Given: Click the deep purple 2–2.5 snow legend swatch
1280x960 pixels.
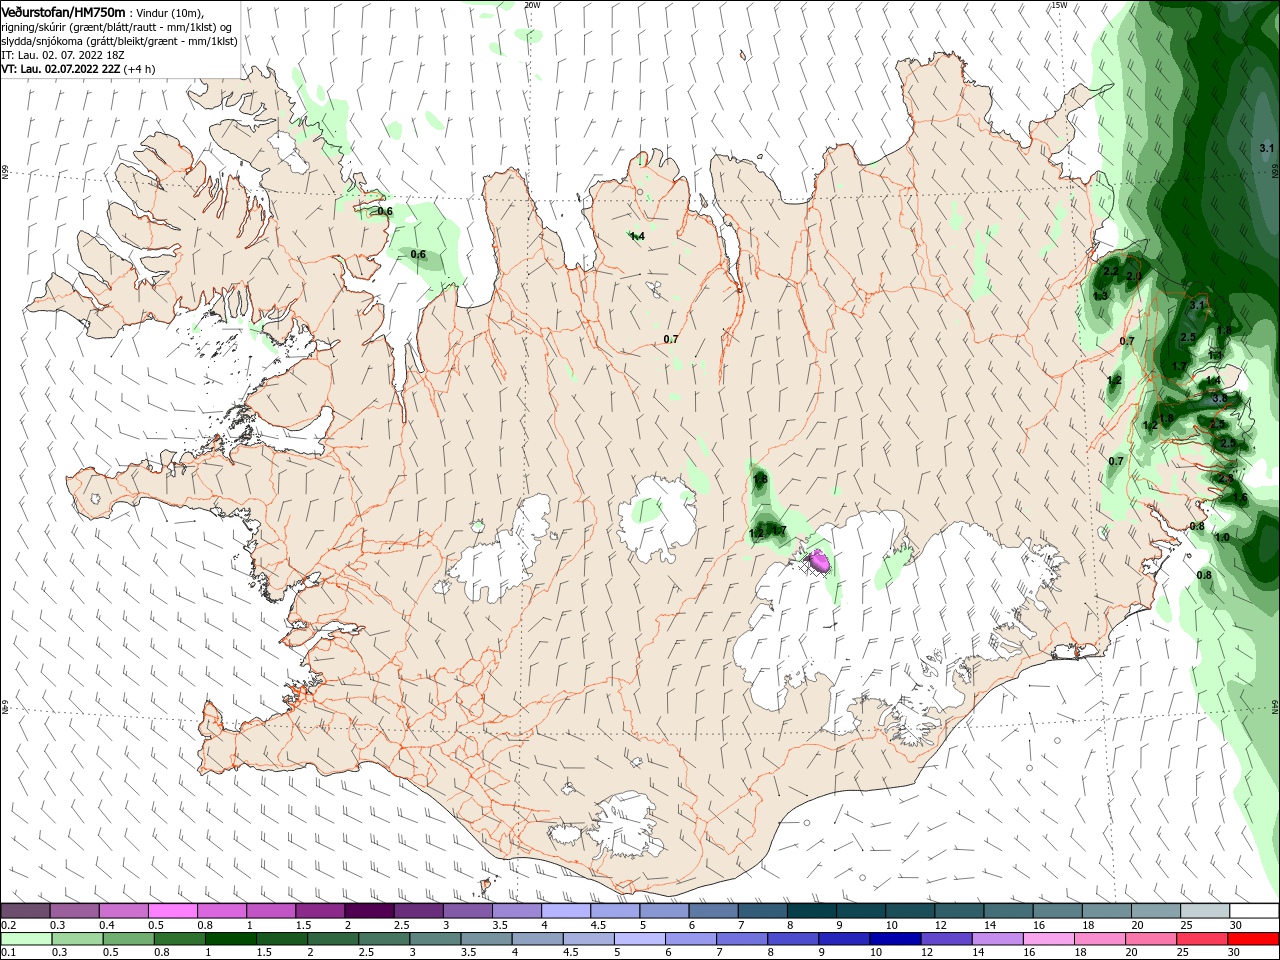Looking at the screenshot, I should pos(369,911).
